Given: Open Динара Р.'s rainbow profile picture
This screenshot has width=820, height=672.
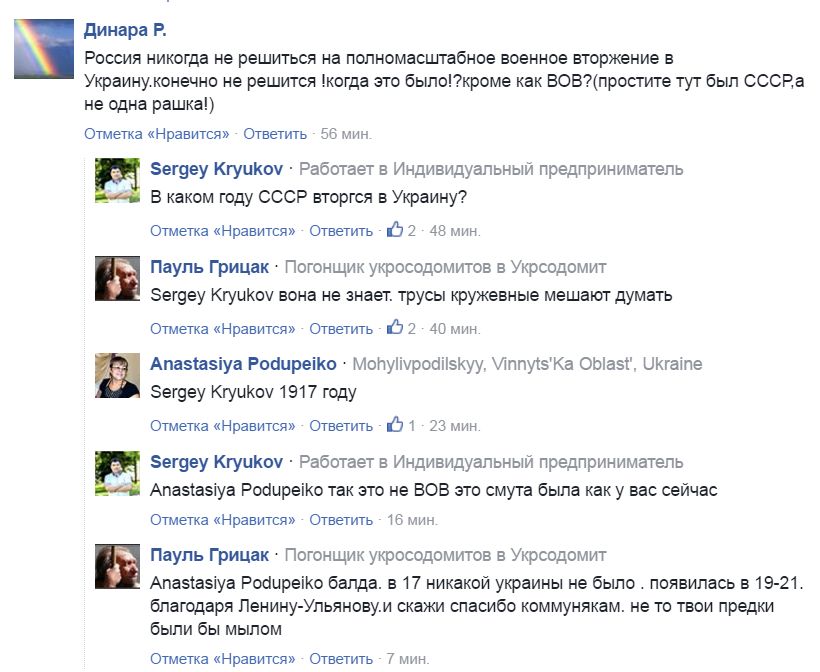Looking at the screenshot, I should tap(43, 49).
